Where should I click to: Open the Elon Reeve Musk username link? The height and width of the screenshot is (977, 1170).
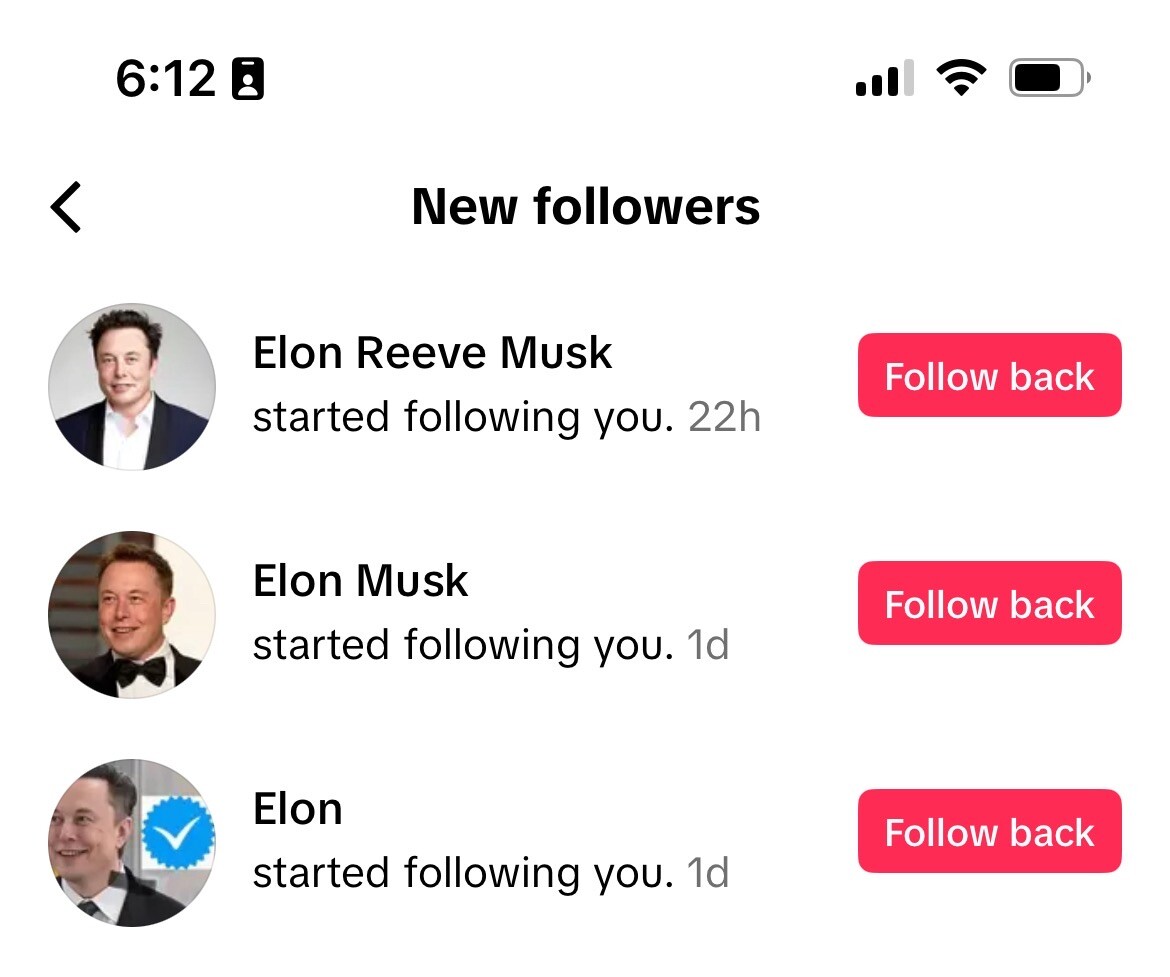click(x=432, y=352)
